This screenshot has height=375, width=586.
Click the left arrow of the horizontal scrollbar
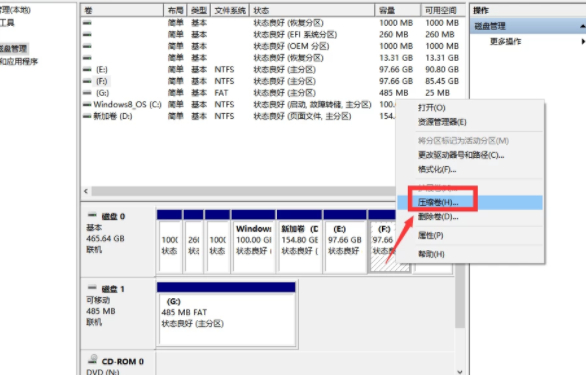[86, 191]
